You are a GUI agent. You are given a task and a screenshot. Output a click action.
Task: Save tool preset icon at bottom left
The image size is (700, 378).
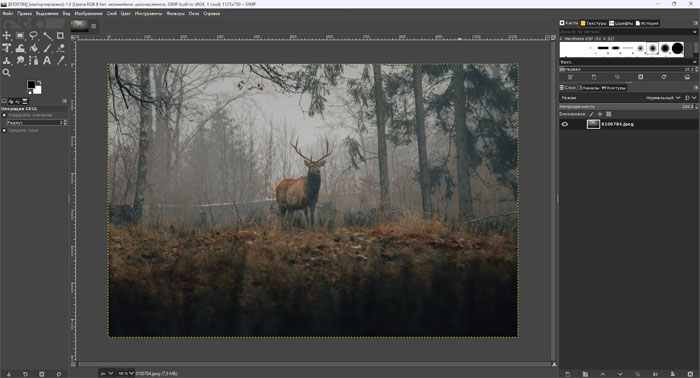point(8,374)
